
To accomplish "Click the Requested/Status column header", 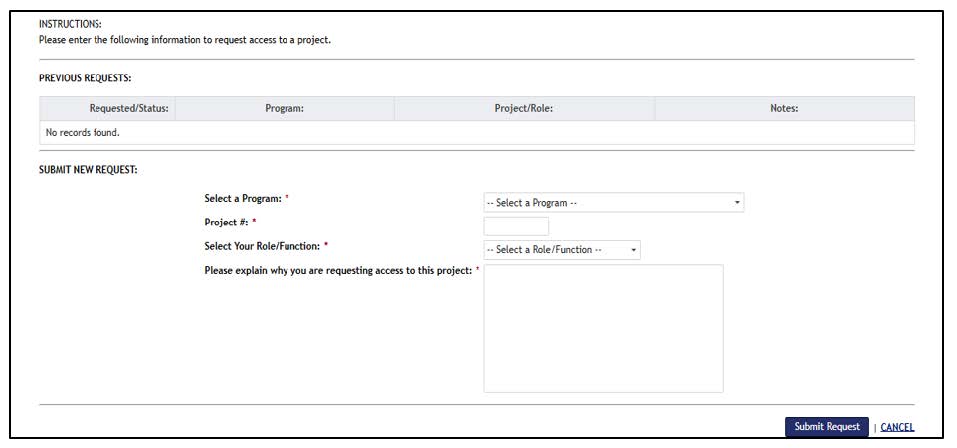I will coord(107,109).
